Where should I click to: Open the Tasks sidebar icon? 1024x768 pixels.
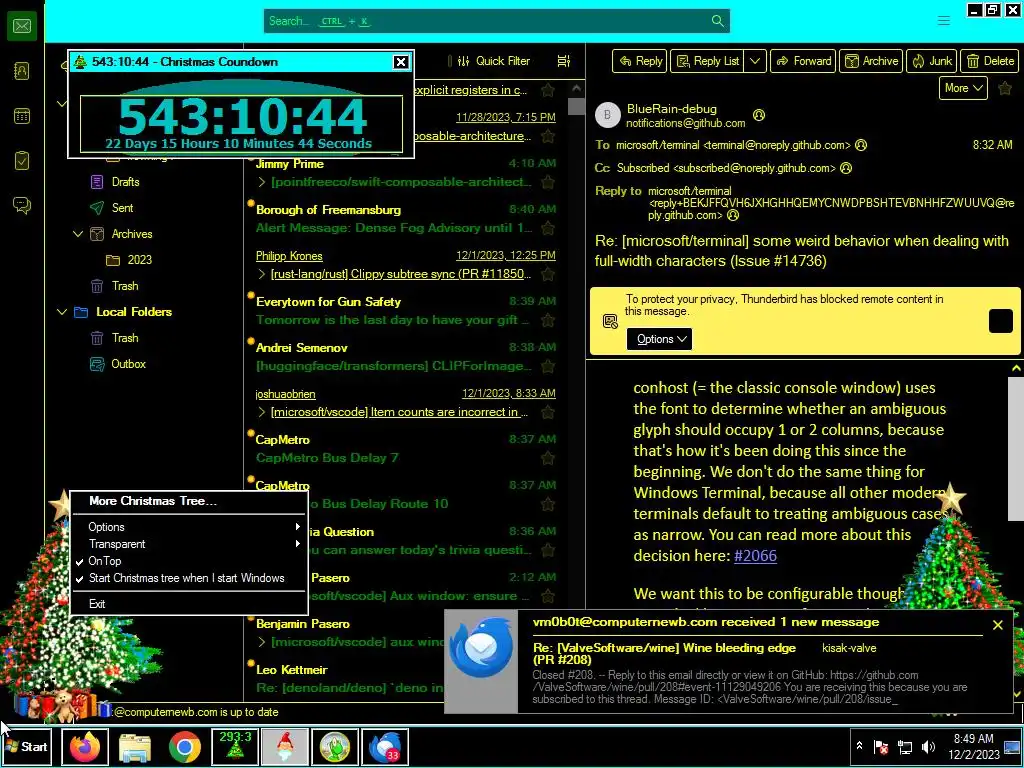click(22, 161)
